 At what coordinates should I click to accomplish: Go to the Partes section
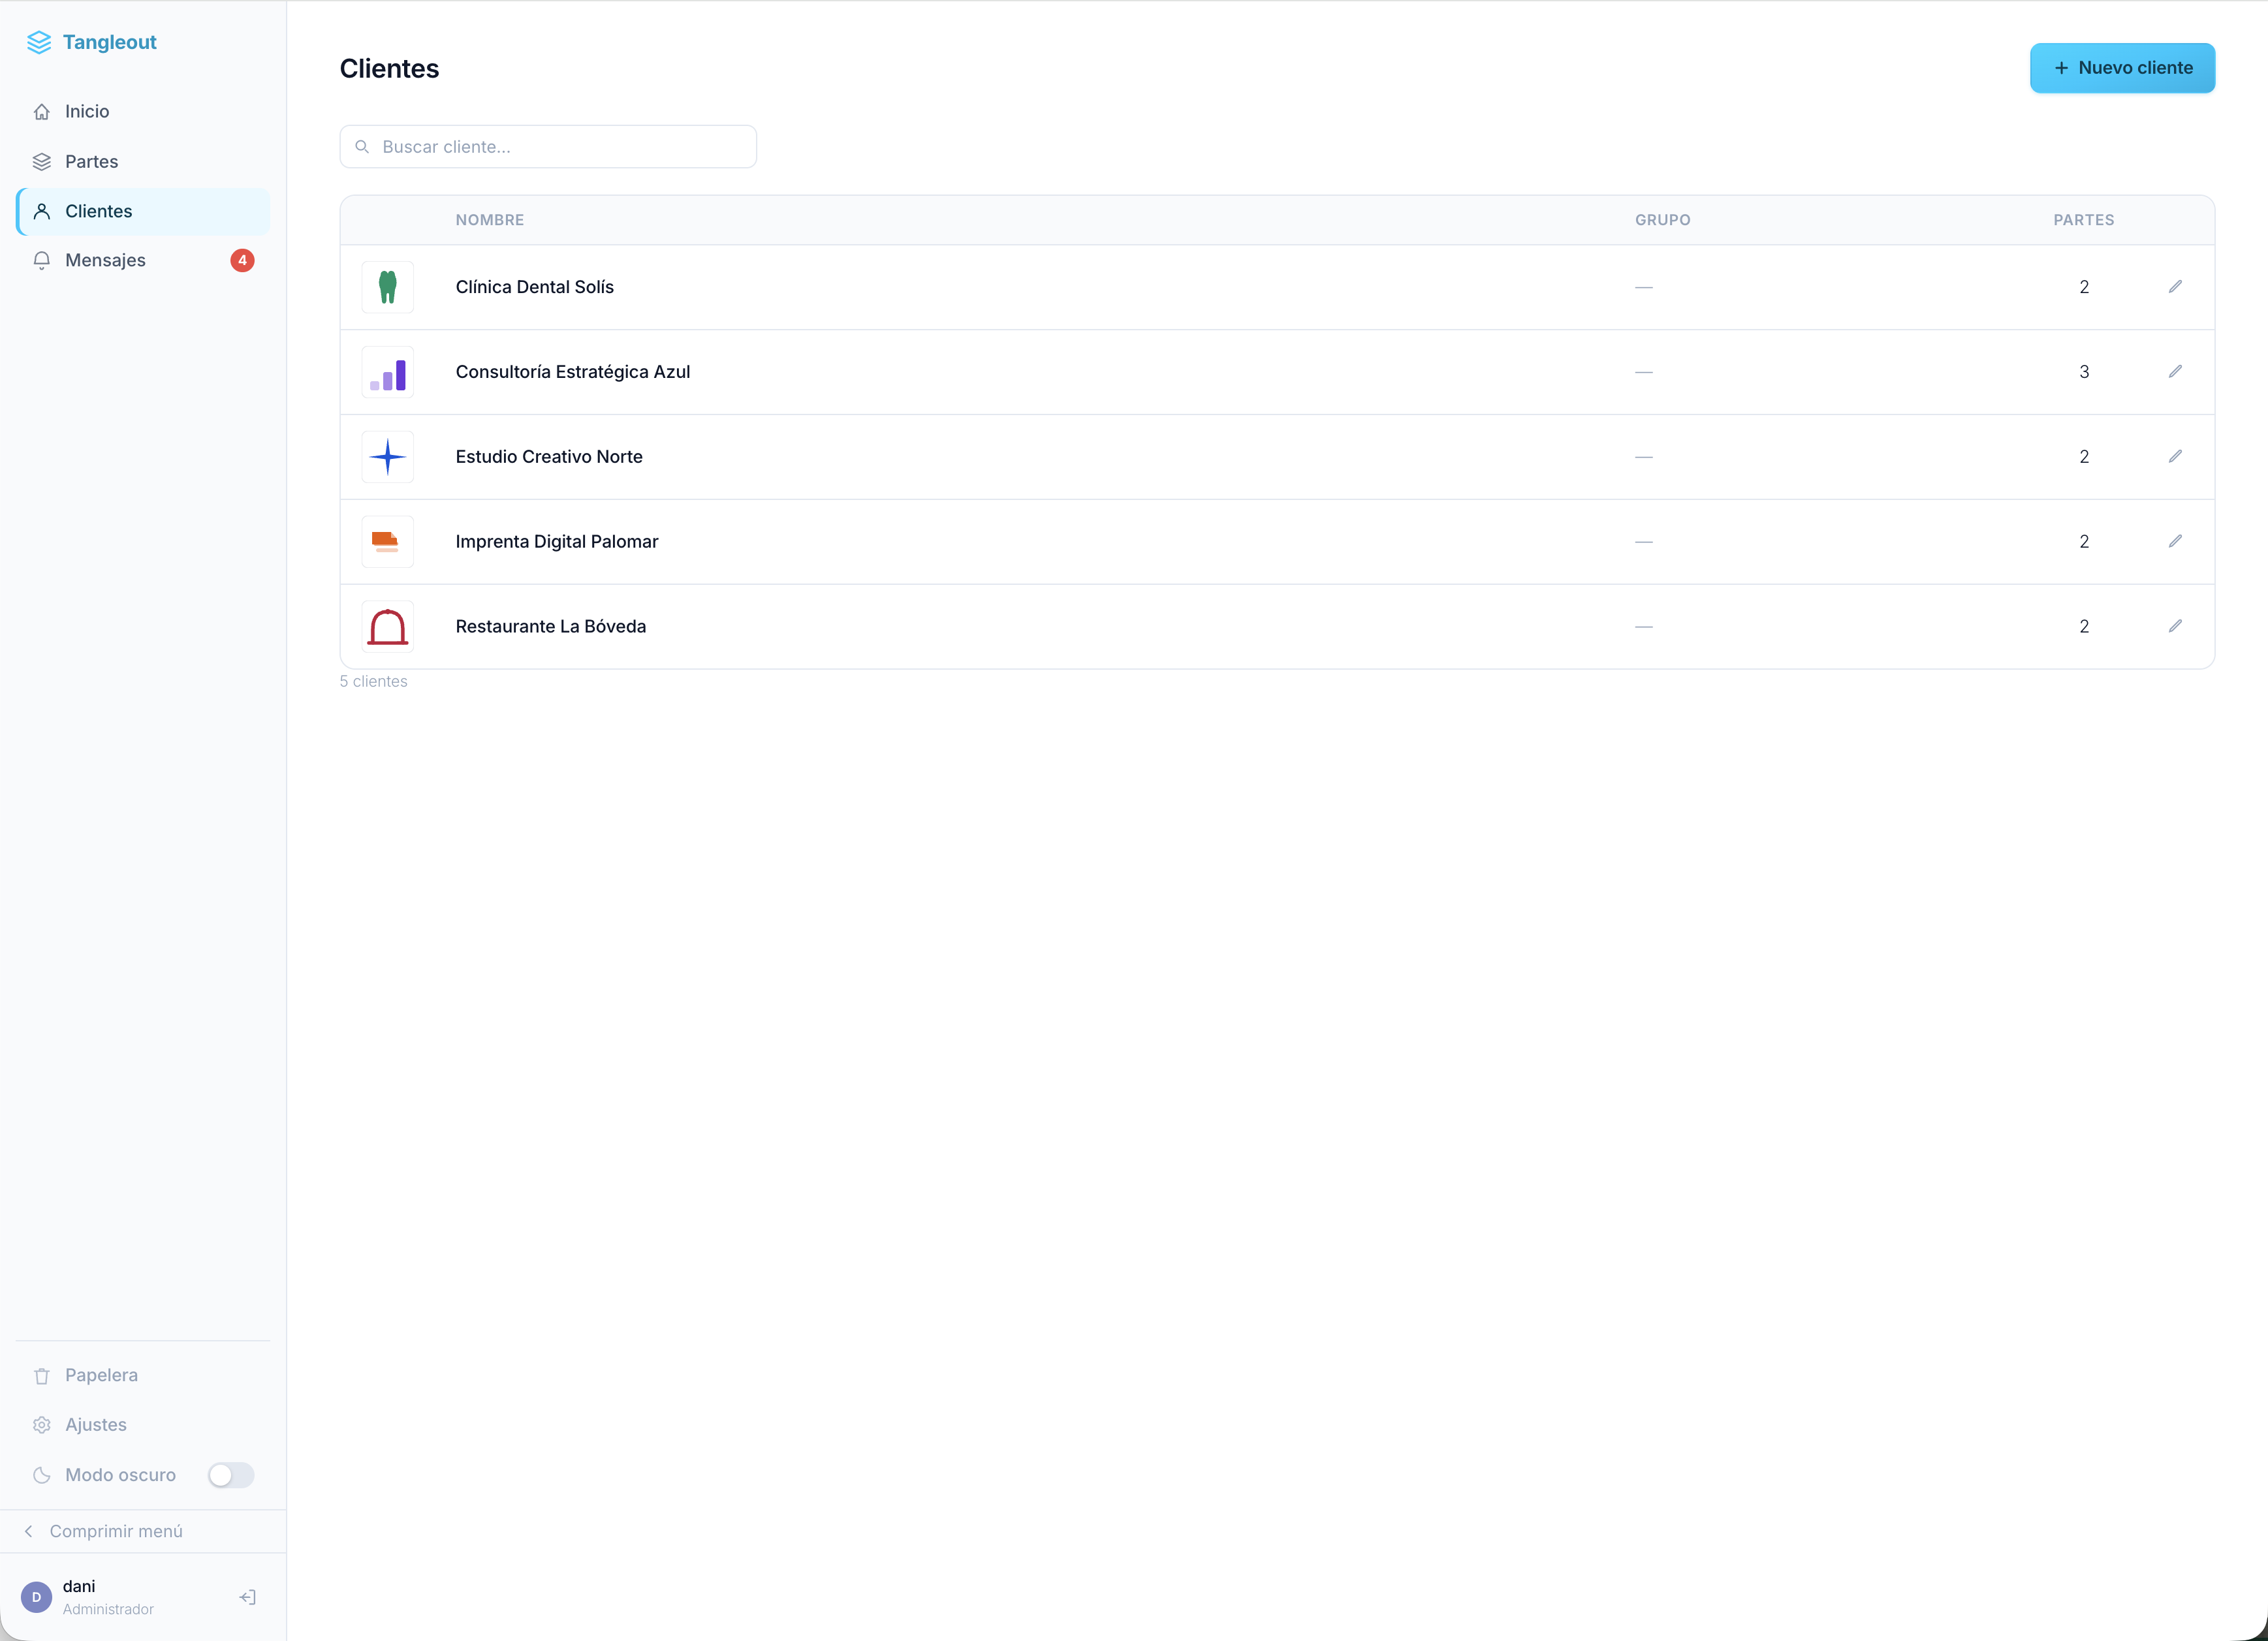tap(143, 162)
